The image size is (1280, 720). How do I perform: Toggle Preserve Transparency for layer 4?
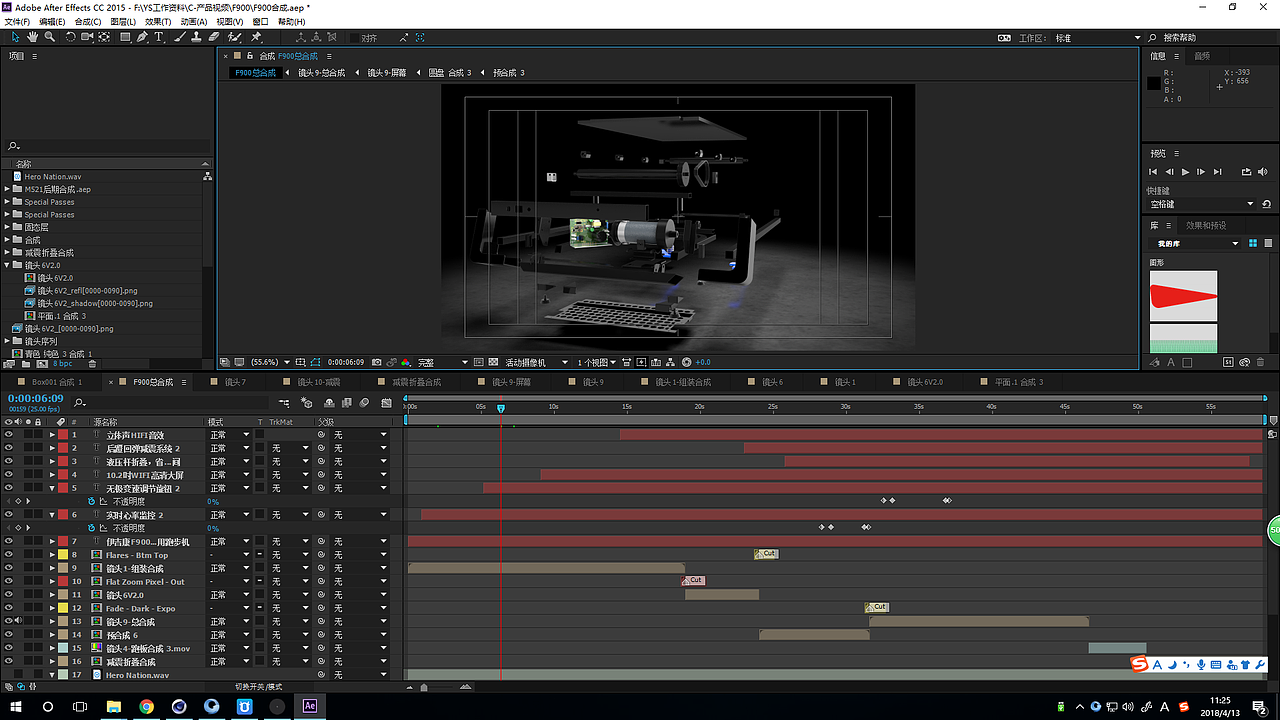(260, 475)
